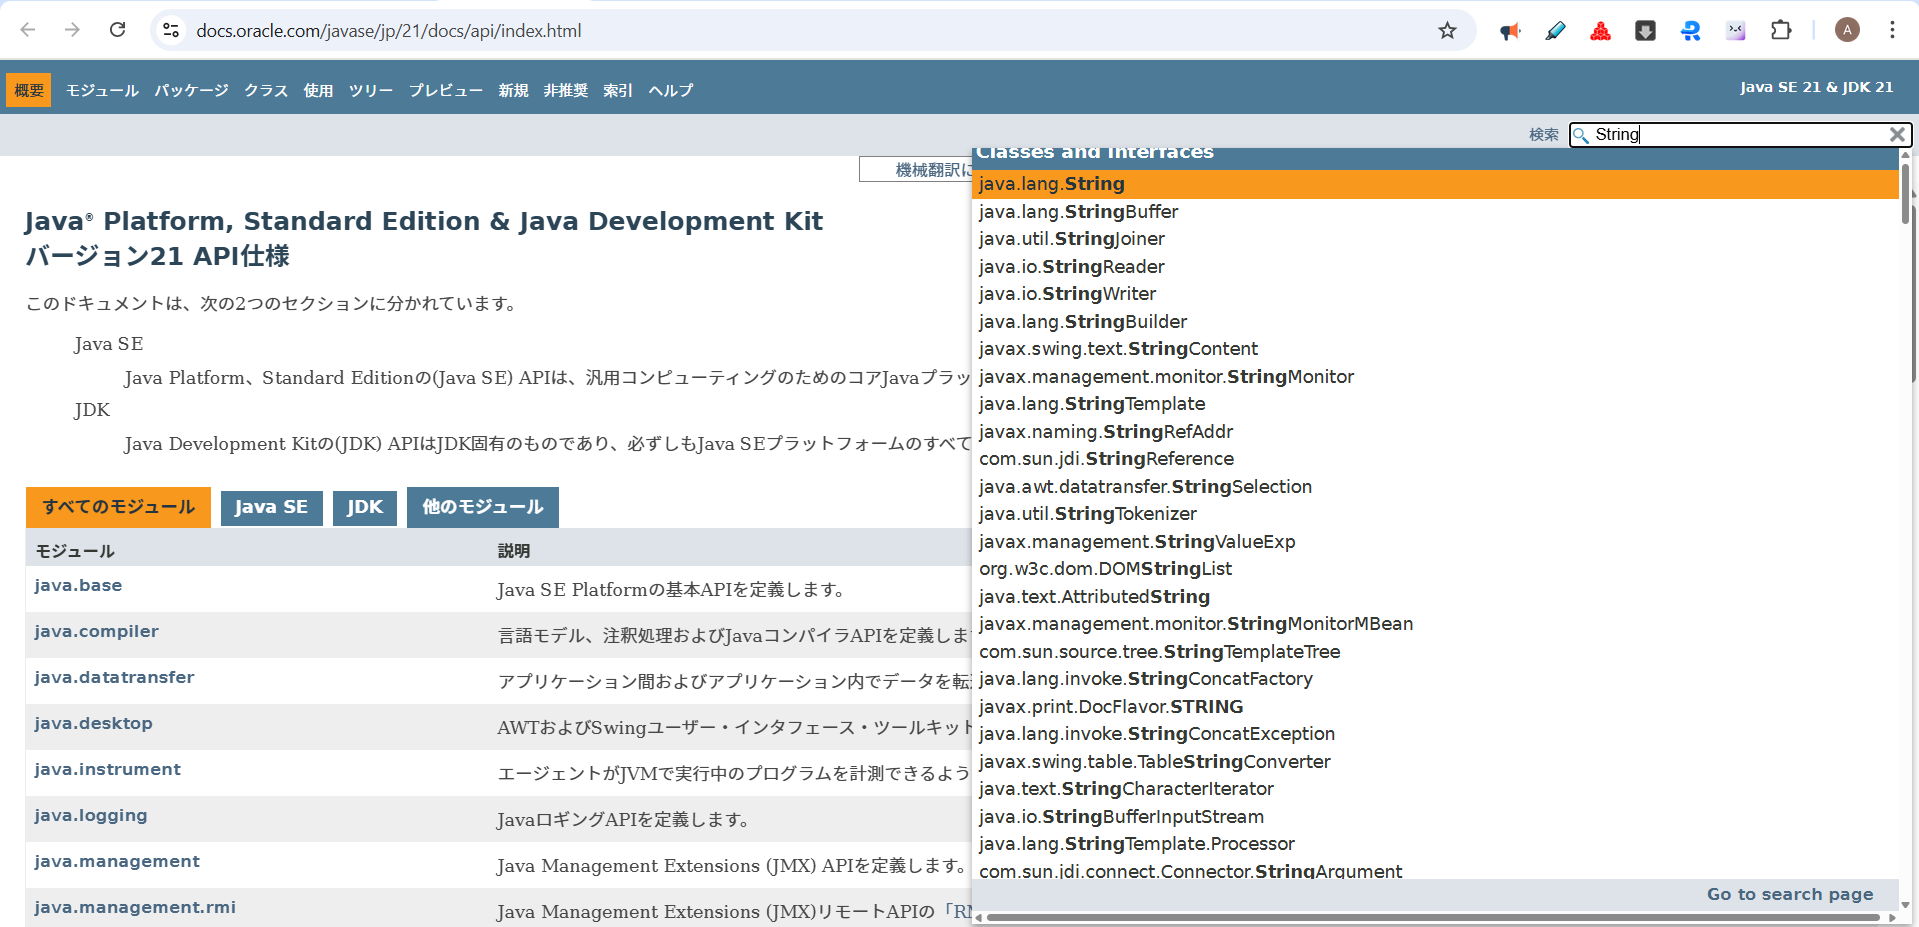Click the megaphone extension icon
The width and height of the screenshot is (1919, 927).
tap(1509, 31)
